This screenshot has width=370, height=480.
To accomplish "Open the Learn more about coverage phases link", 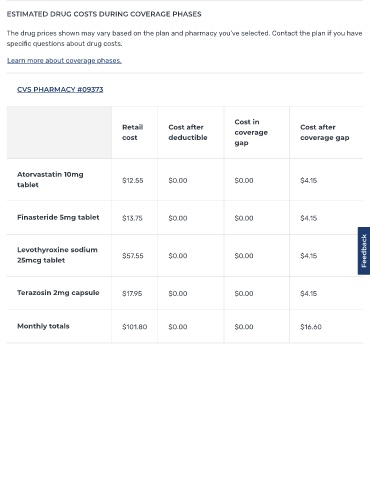I will pos(64,61).
